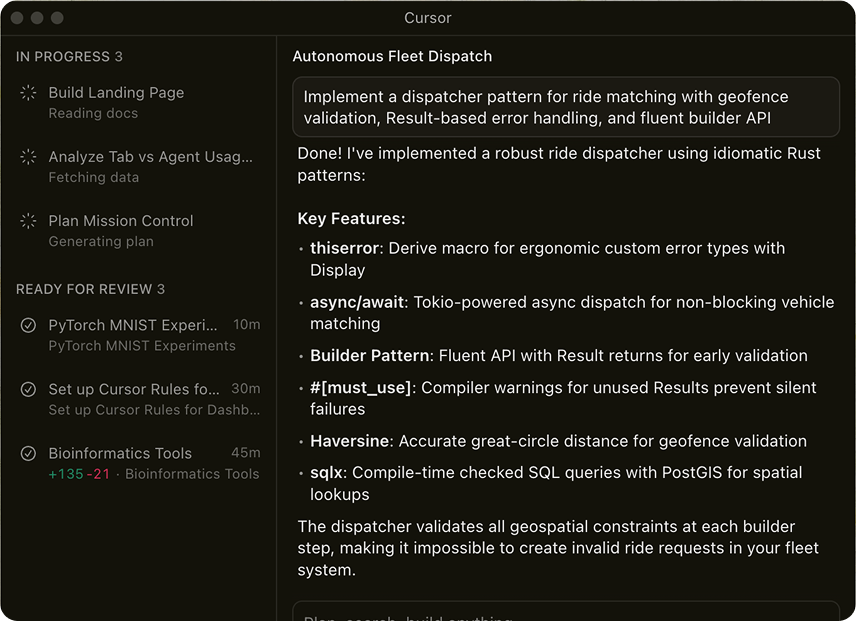This screenshot has width=856, height=621.
Task: Collapse the Ready for Review section header
Action: pyautogui.click(x=90, y=289)
